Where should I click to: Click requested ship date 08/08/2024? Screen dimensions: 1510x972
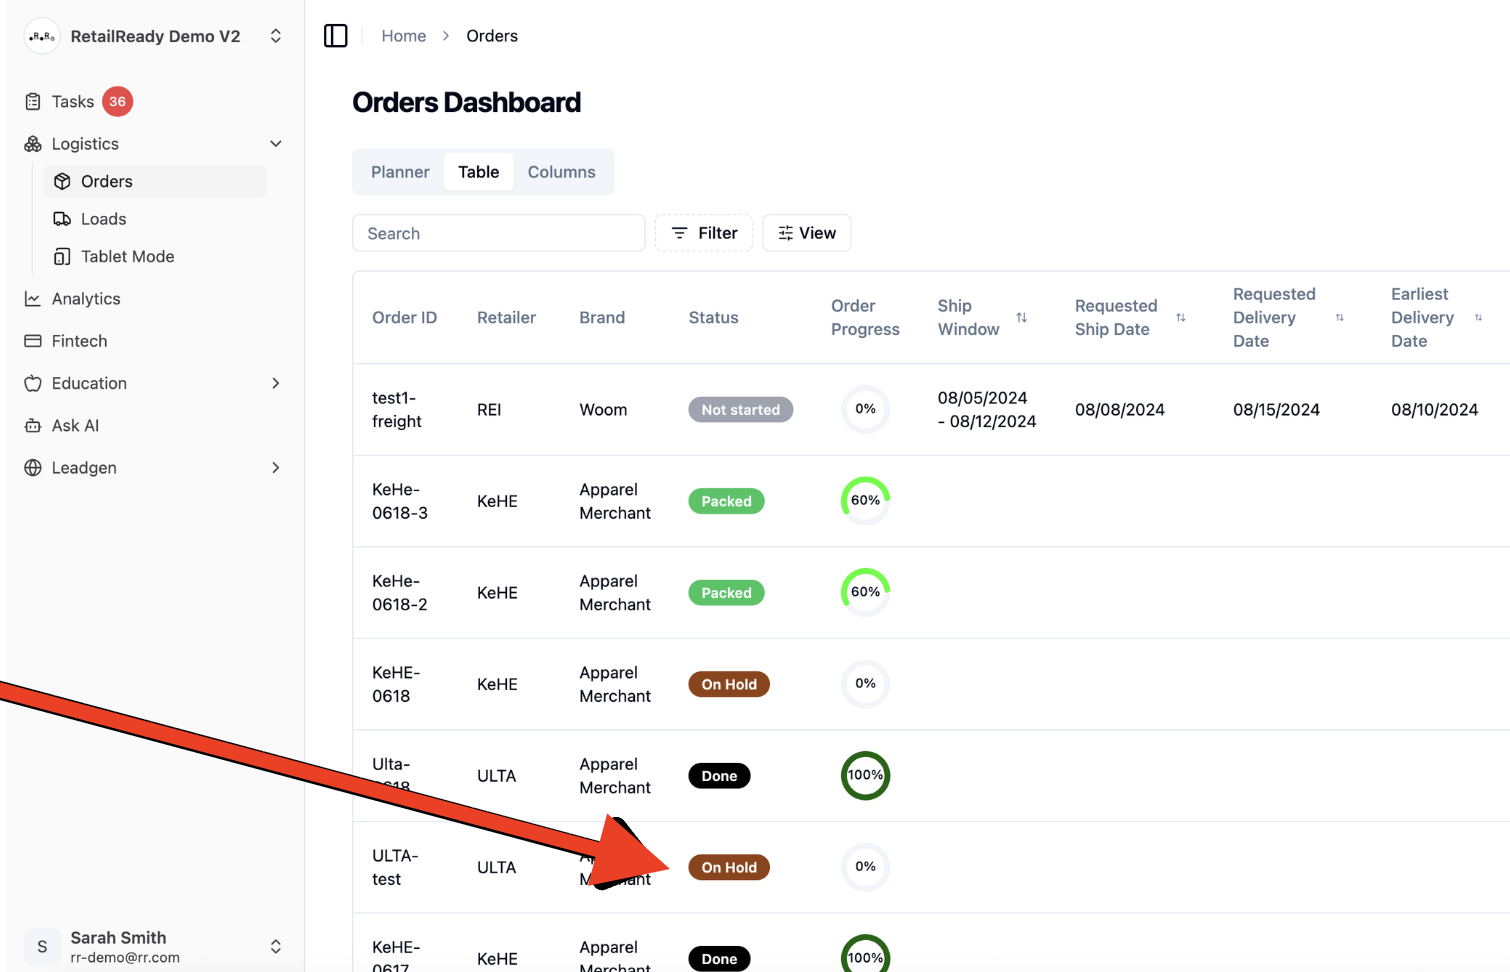coord(1120,410)
